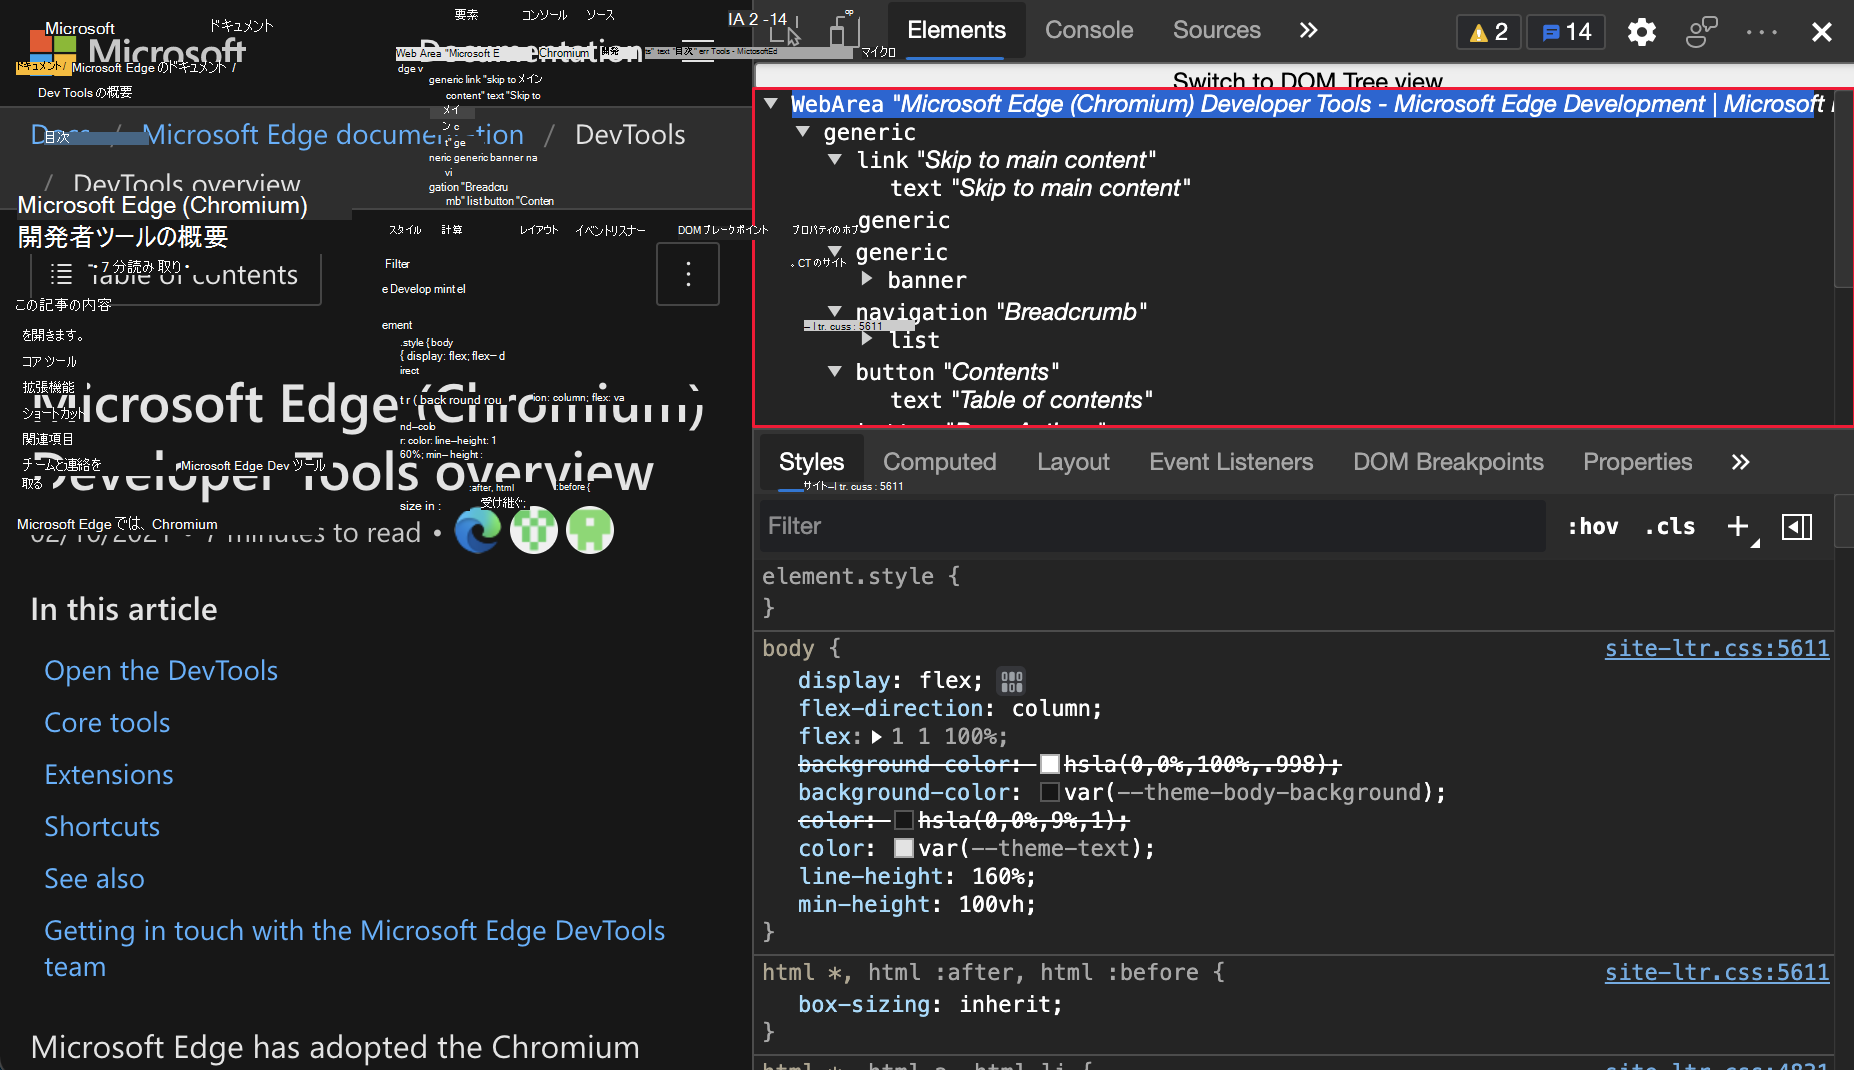Toggle the computed styles sidebar pane

(1796, 526)
